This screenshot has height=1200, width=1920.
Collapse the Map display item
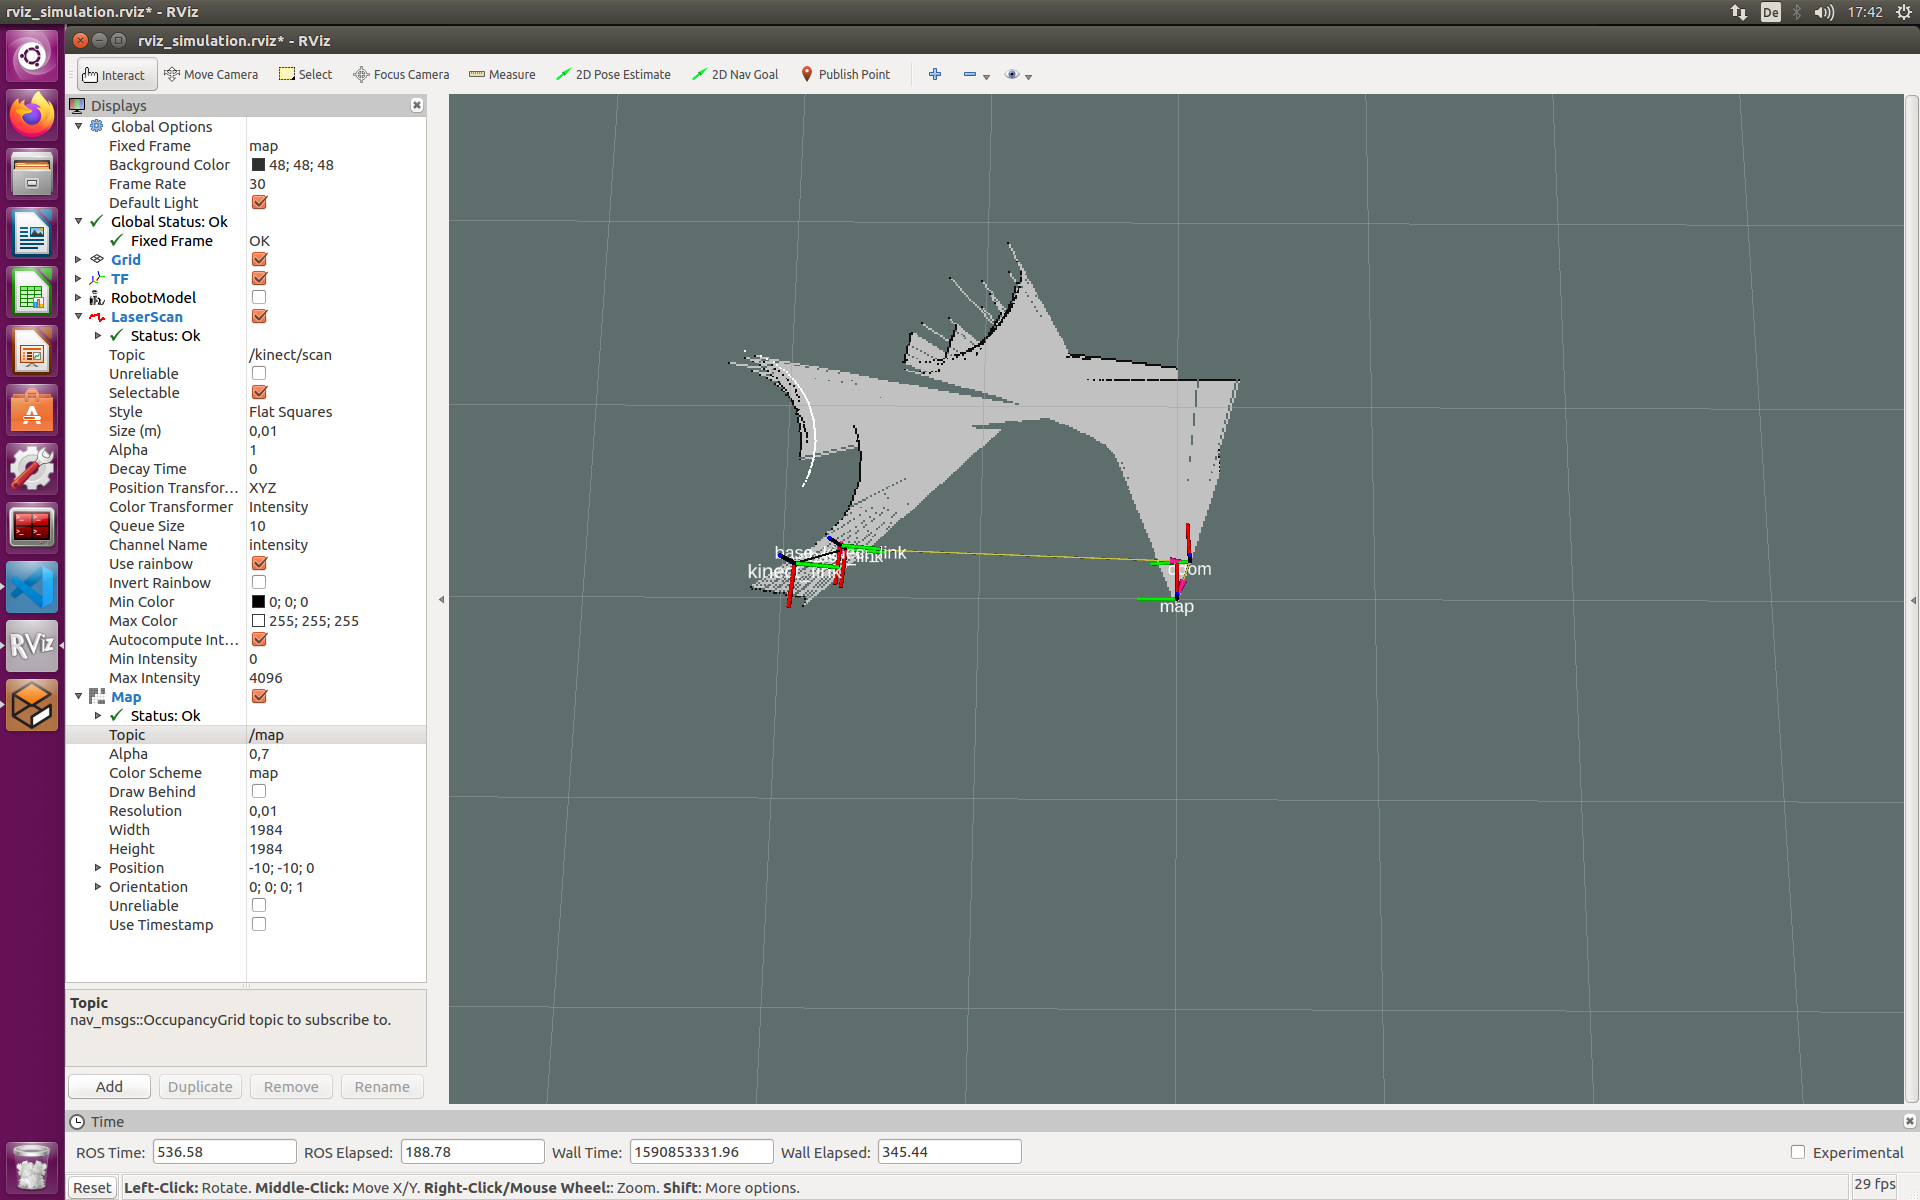pos(79,696)
